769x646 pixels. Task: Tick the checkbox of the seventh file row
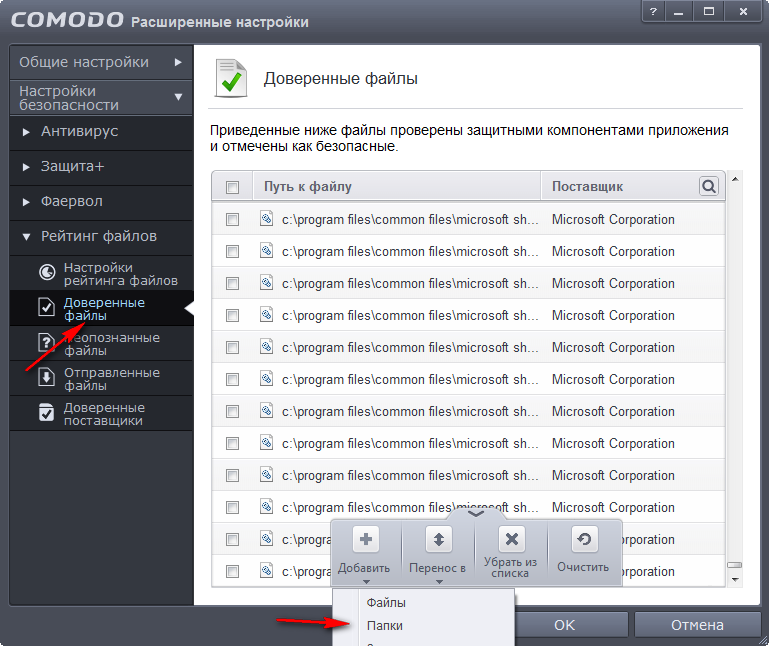[x=232, y=412]
